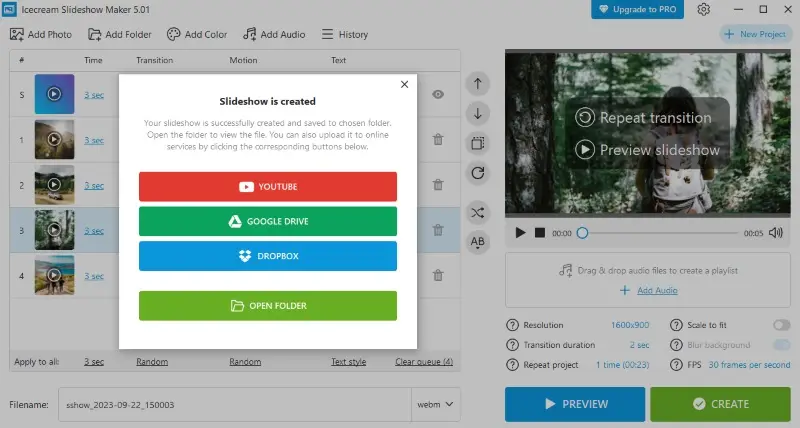Delete slide 4 with its trash icon
800x428 pixels.
438,275
